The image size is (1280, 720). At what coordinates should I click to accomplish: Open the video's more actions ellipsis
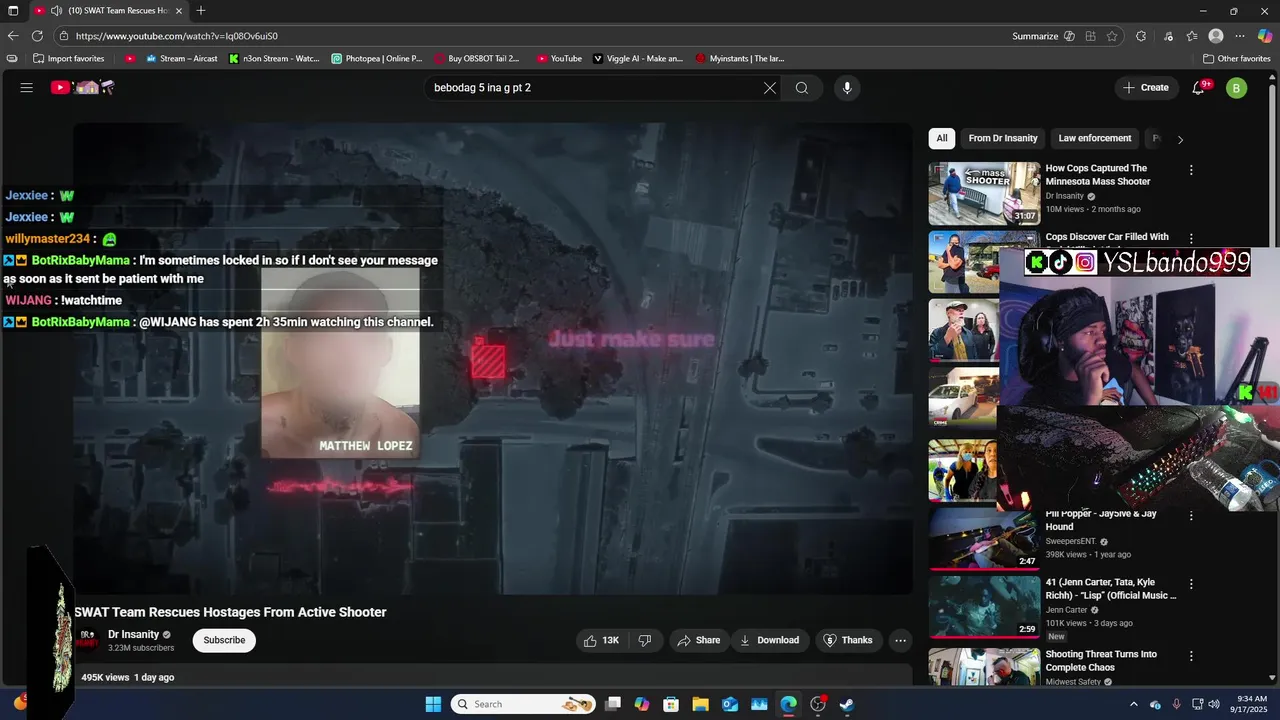tap(900, 640)
